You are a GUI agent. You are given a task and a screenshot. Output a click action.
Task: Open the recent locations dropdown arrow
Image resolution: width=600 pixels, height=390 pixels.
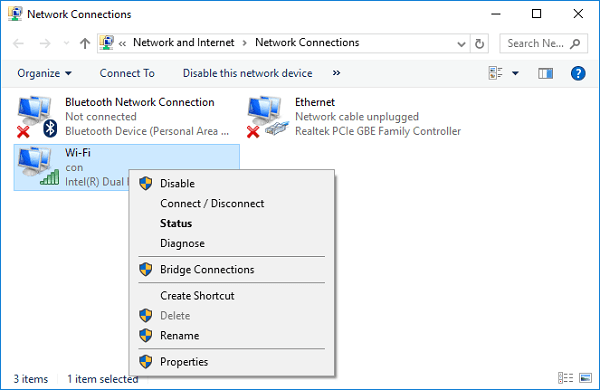(66, 43)
